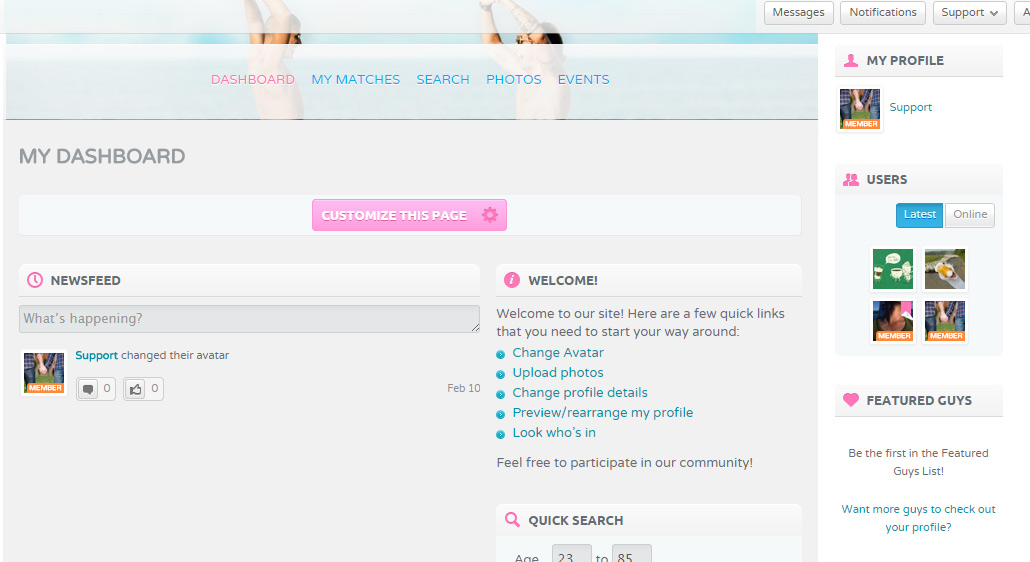Switch users list to Latest
Image resolution: width=1030 pixels, height=562 pixels.
(919, 215)
